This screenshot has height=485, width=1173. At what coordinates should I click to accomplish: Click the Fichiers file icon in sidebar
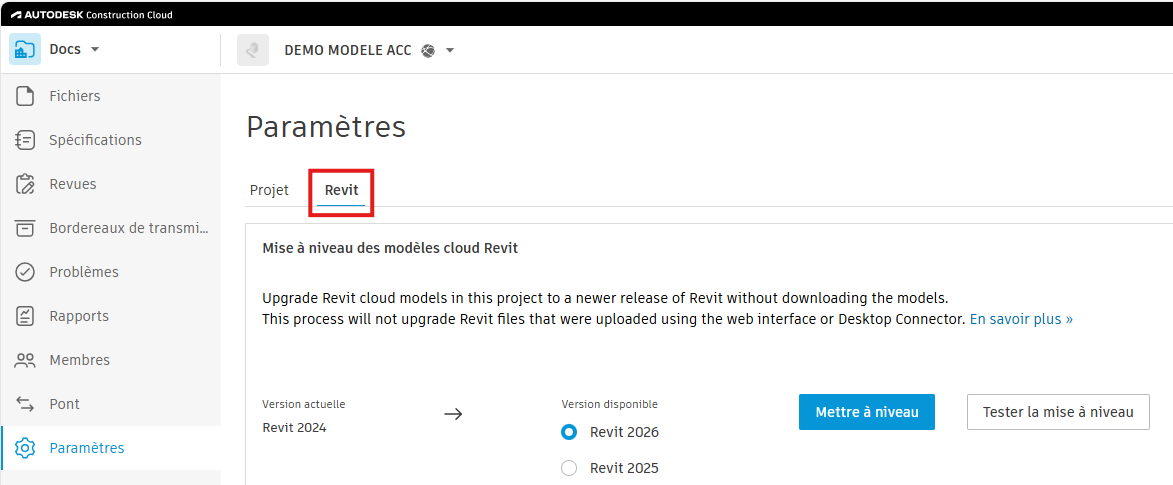tap(26, 96)
